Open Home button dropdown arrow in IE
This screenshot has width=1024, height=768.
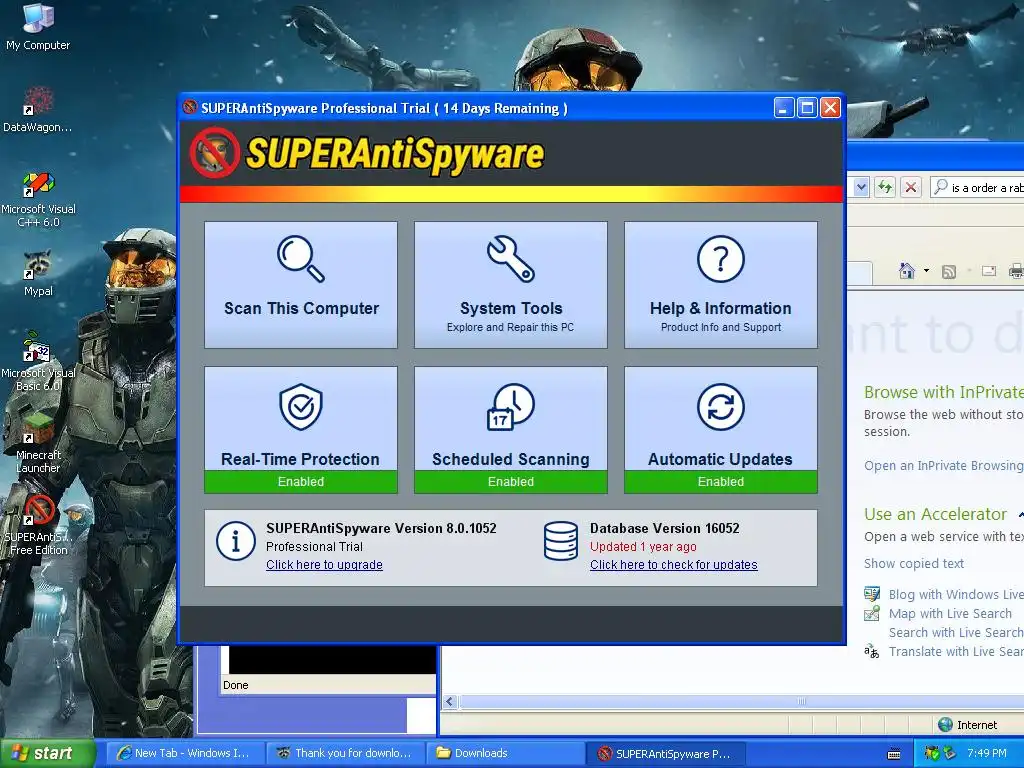pos(926,270)
